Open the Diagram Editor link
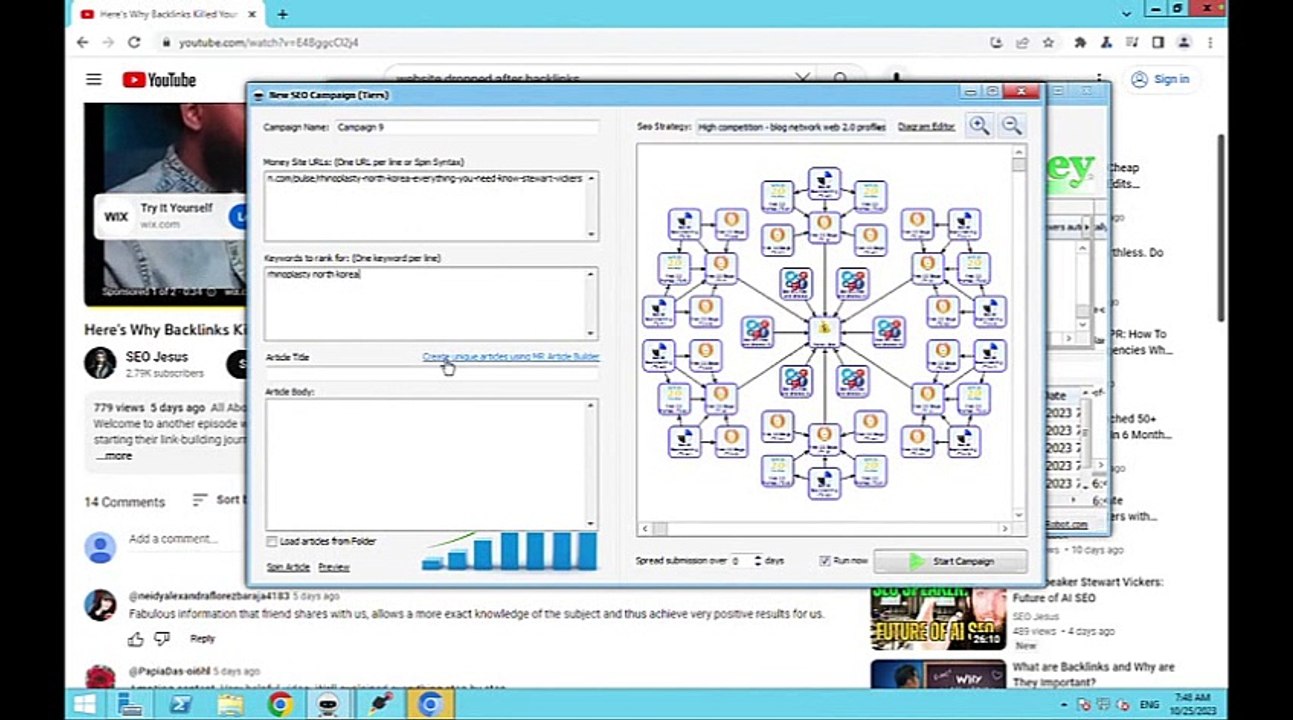The height and width of the screenshot is (720, 1293). (926, 127)
